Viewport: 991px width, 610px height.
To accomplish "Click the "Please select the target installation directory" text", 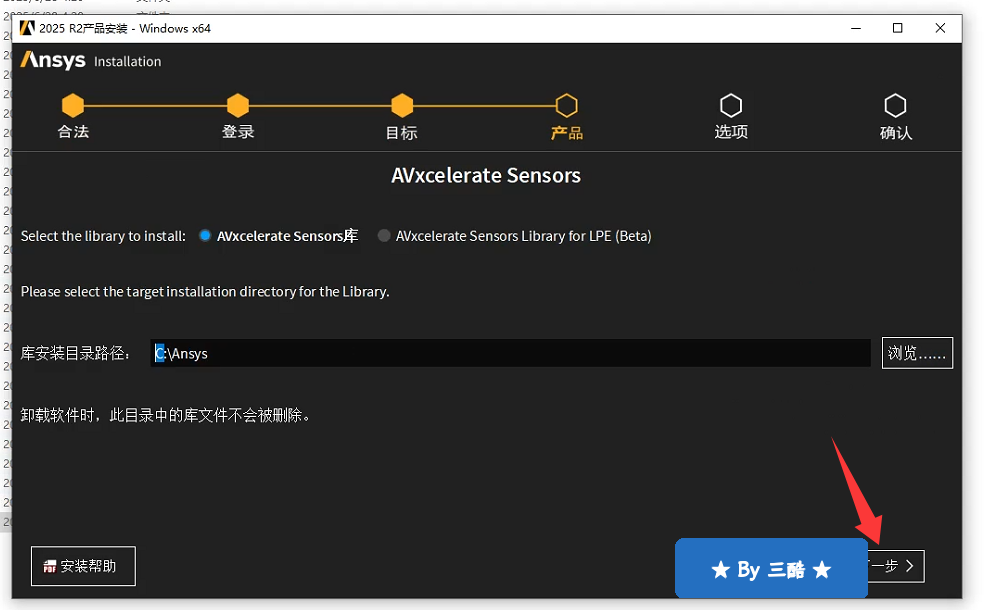I will (205, 291).
